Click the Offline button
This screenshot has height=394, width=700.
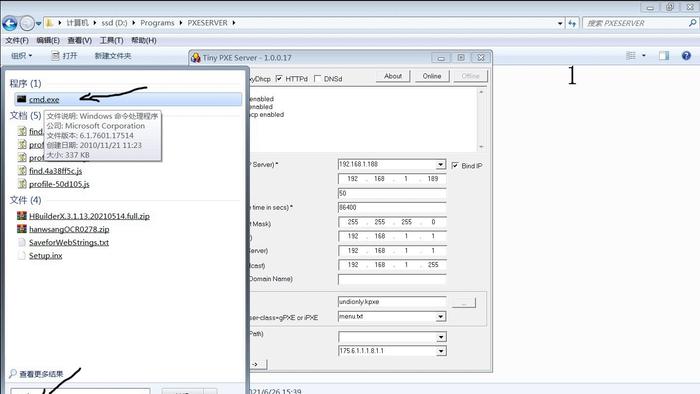tap(471, 76)
